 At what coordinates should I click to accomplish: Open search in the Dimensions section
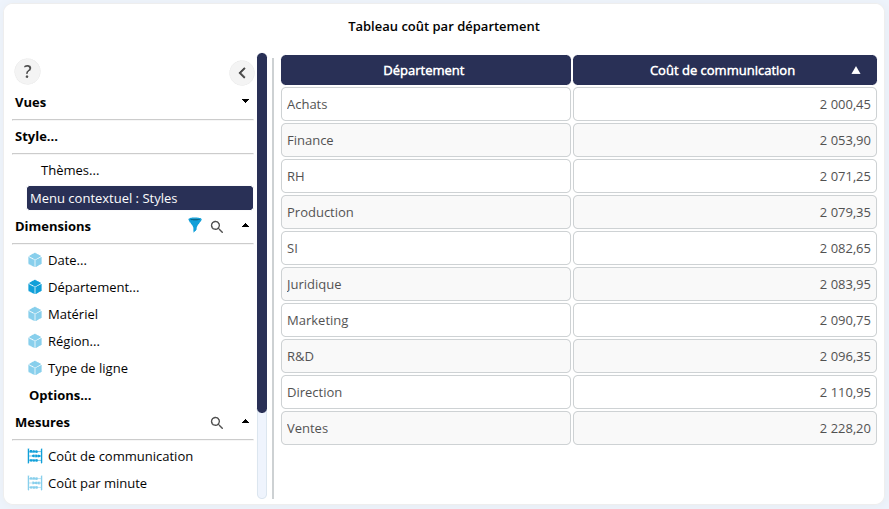click(x=217, y=227)
